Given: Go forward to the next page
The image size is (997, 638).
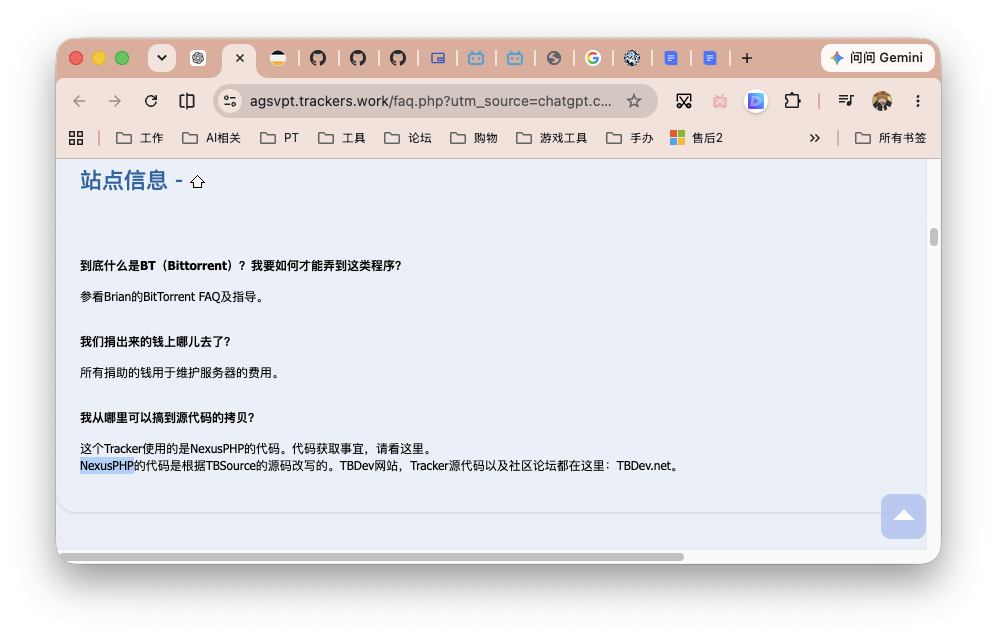Looking at the screenshot, I should click(x=114, y=101).
